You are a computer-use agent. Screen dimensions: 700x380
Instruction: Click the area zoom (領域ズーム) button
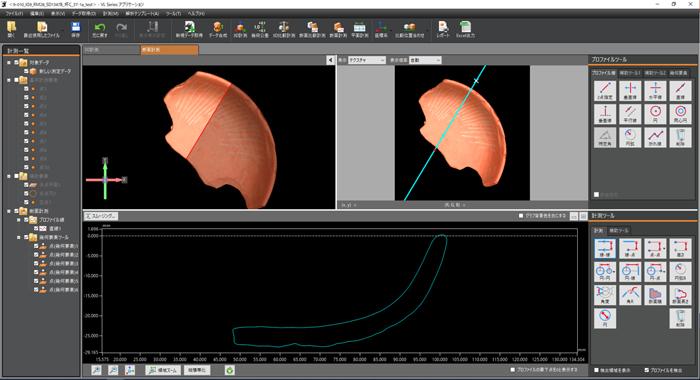pyautogui.click(x=163, y=370)
